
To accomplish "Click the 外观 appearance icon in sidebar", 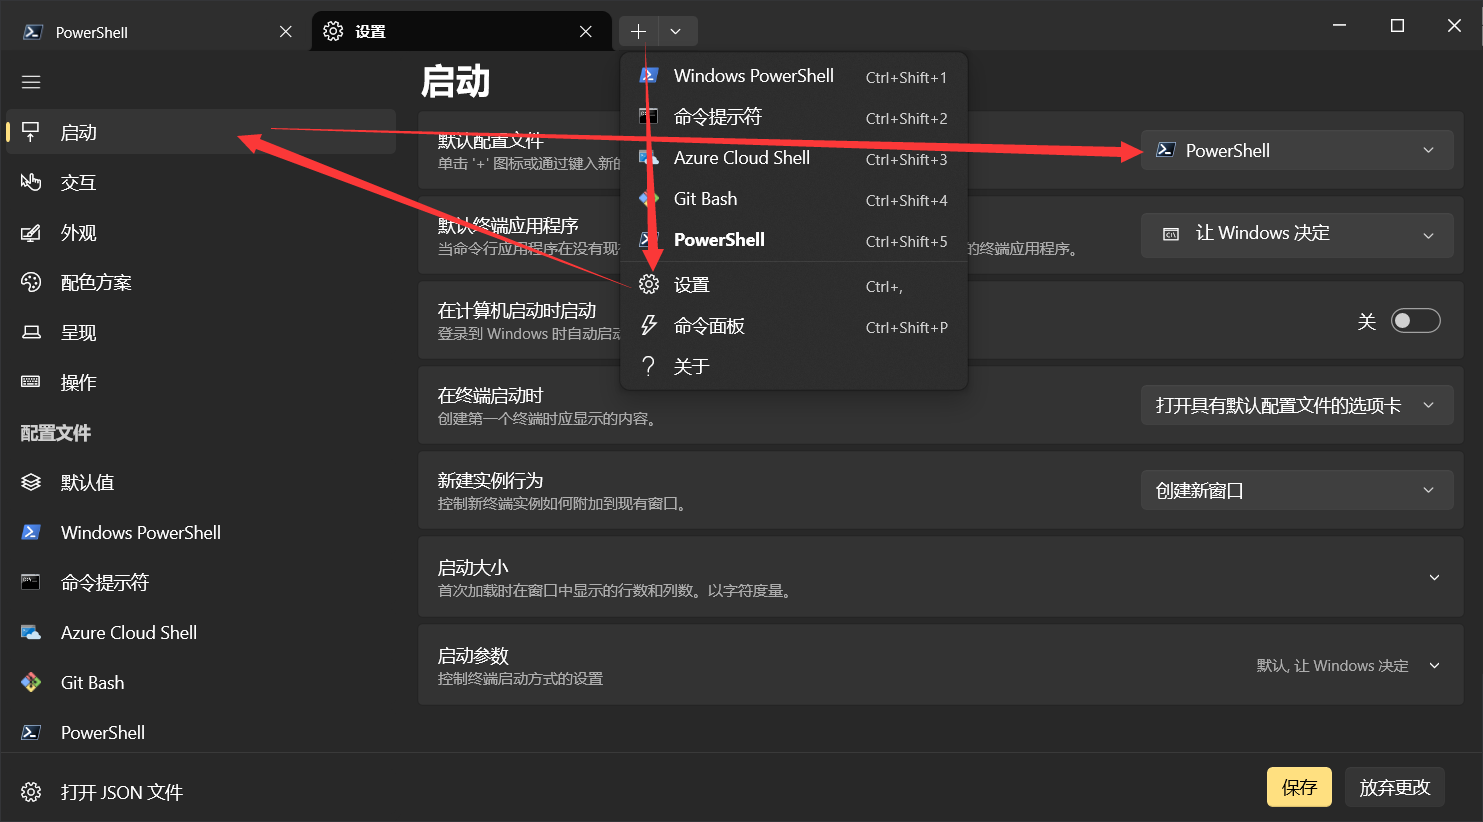I will (x=31, y=232).
